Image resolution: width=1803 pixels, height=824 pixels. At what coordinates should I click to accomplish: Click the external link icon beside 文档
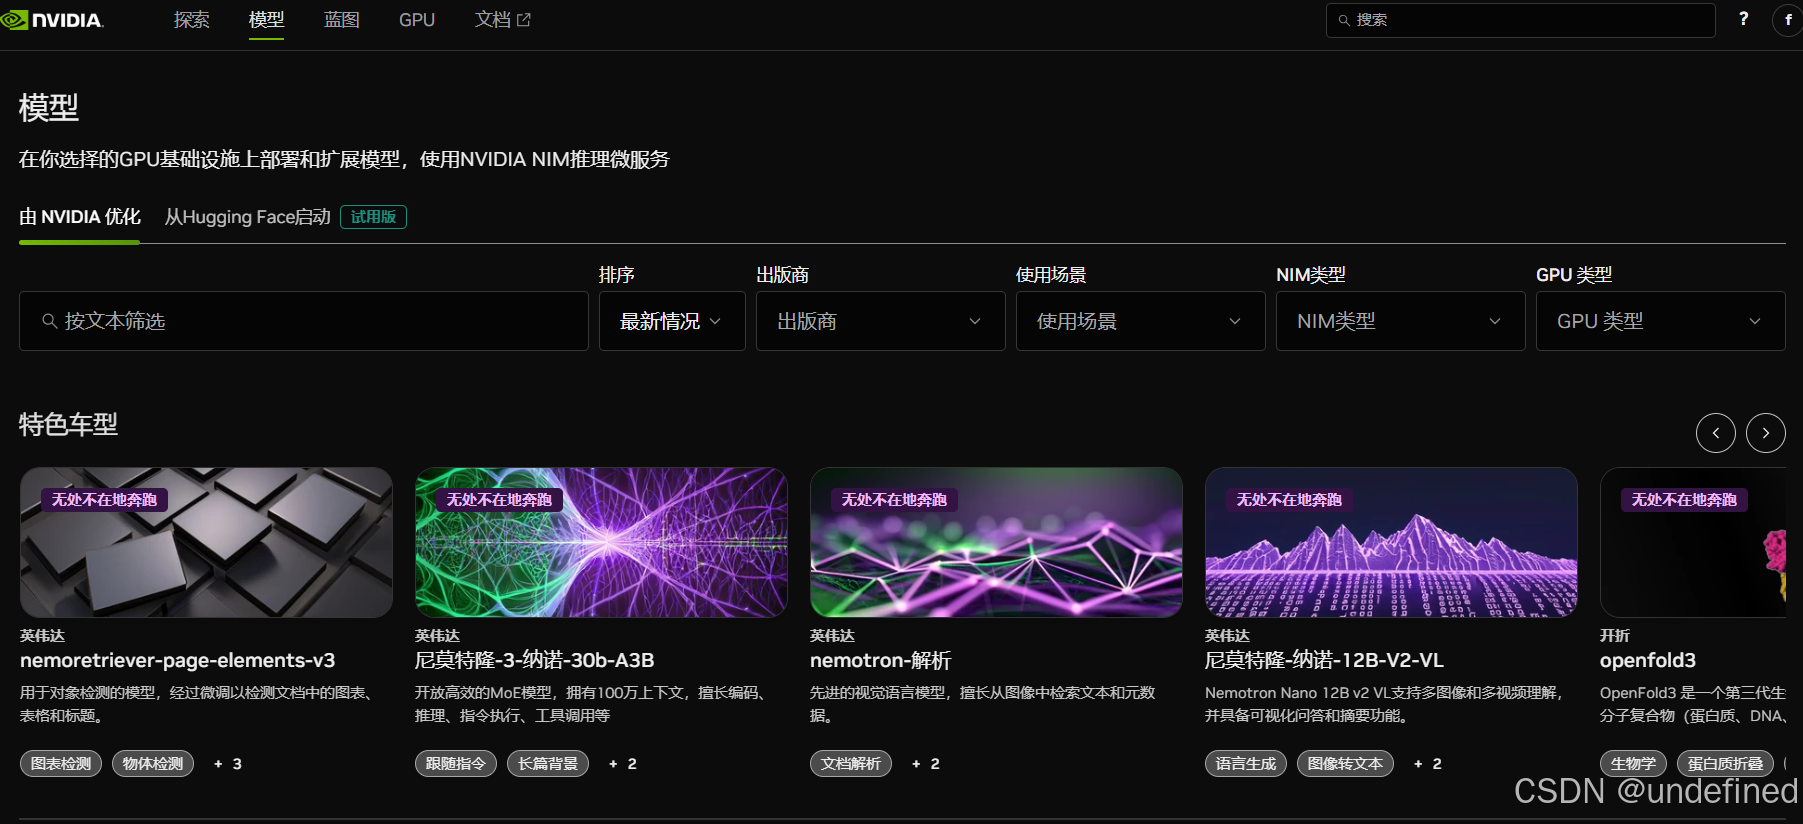tap(523, 20)
